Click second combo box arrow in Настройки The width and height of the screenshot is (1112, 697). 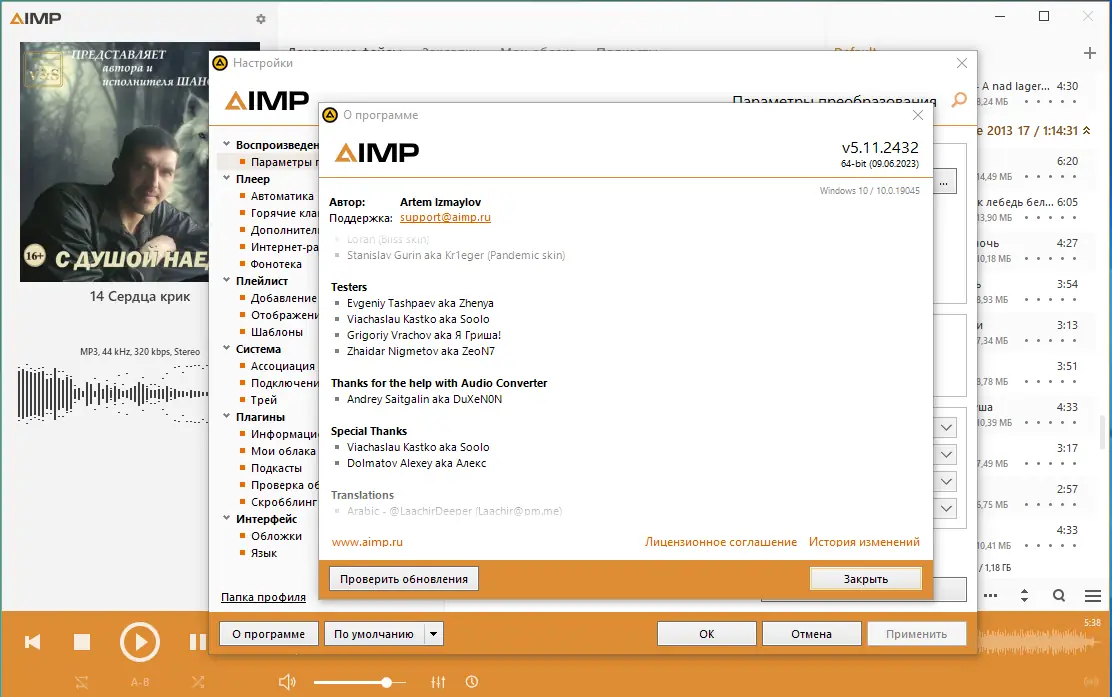coord(947,455)
